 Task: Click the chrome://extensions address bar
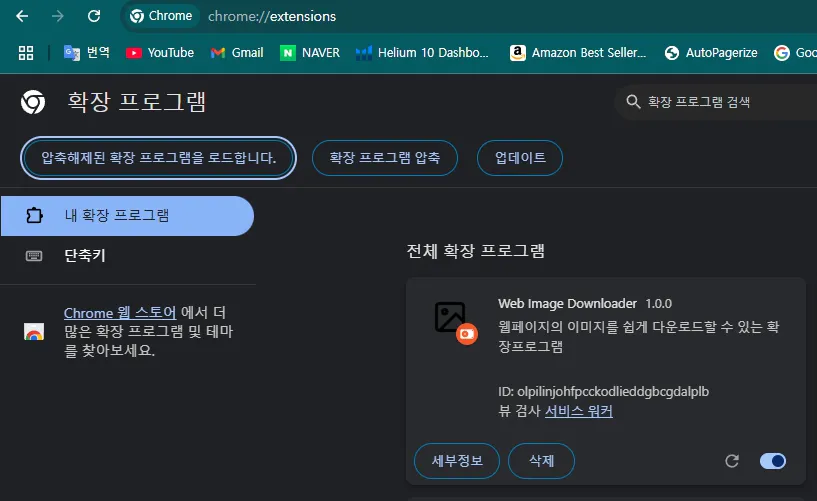point(272,16)
